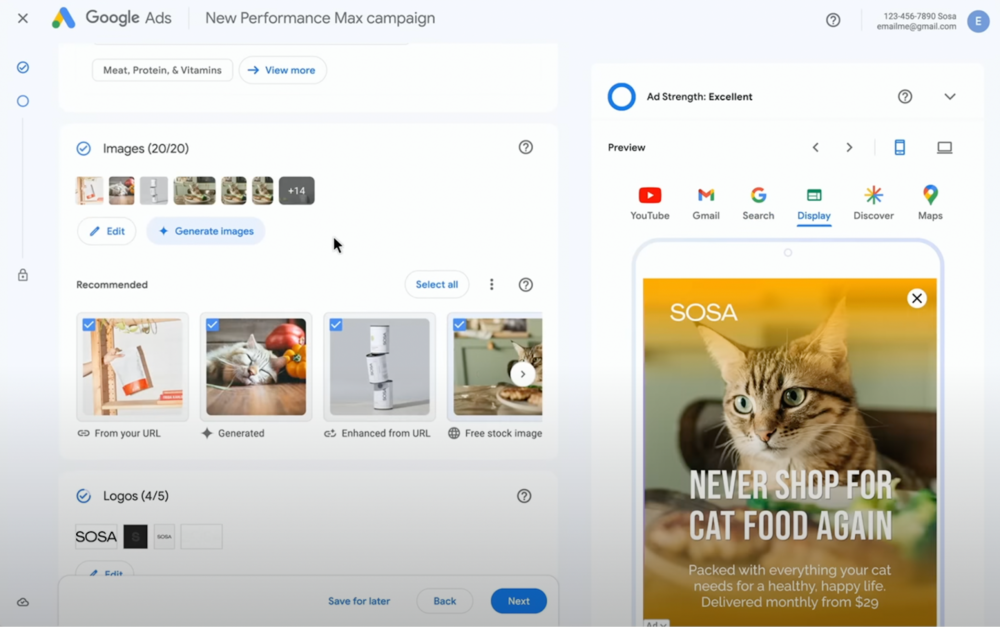Select the Discover preview tab
The width and height of the screenshot is (1000, 627).
pos(873,203)
